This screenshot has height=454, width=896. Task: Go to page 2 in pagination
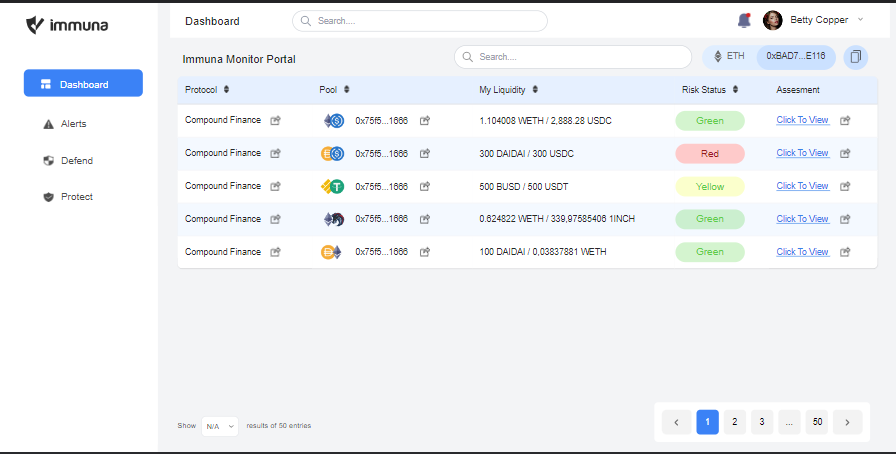tap(735, 422)
